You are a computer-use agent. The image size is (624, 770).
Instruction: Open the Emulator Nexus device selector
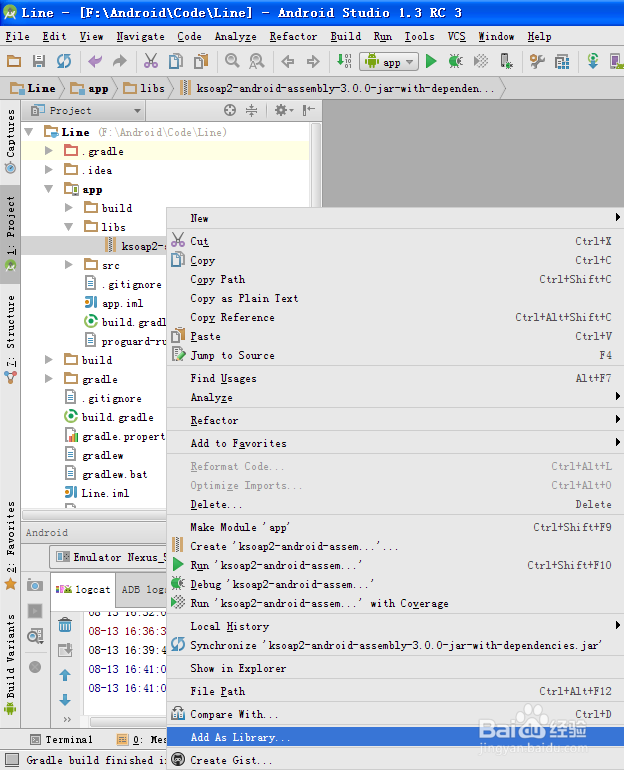(109, 557)
